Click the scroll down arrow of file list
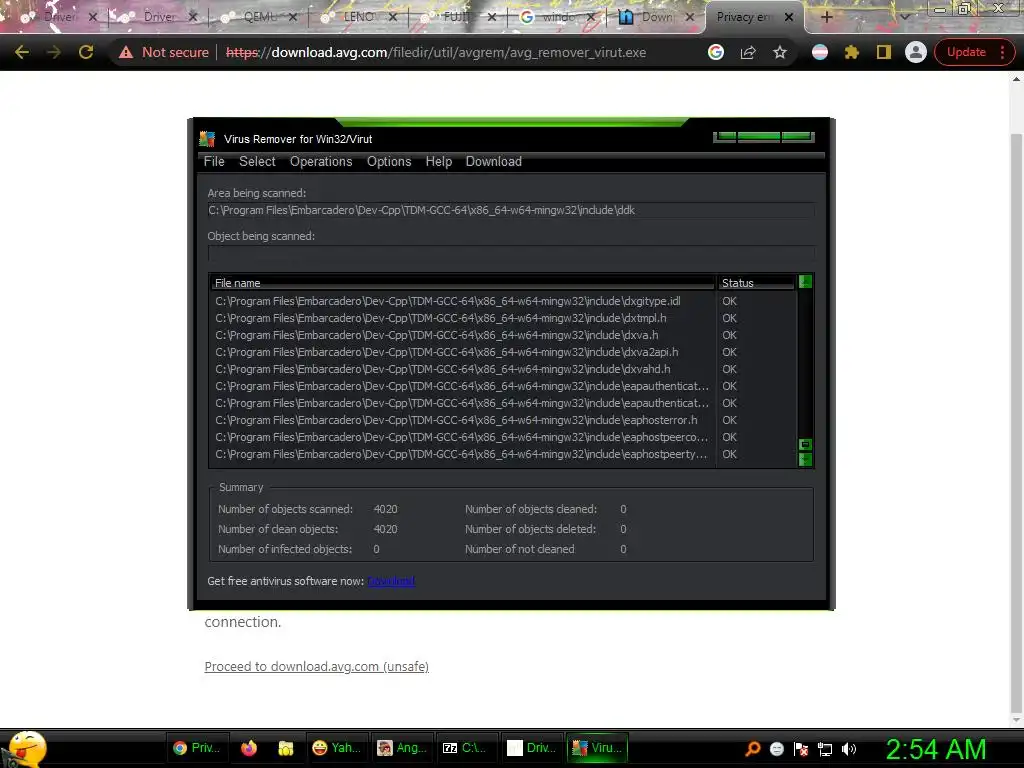The height and width of the screenshot is (768, 1024). click(805, 460)
